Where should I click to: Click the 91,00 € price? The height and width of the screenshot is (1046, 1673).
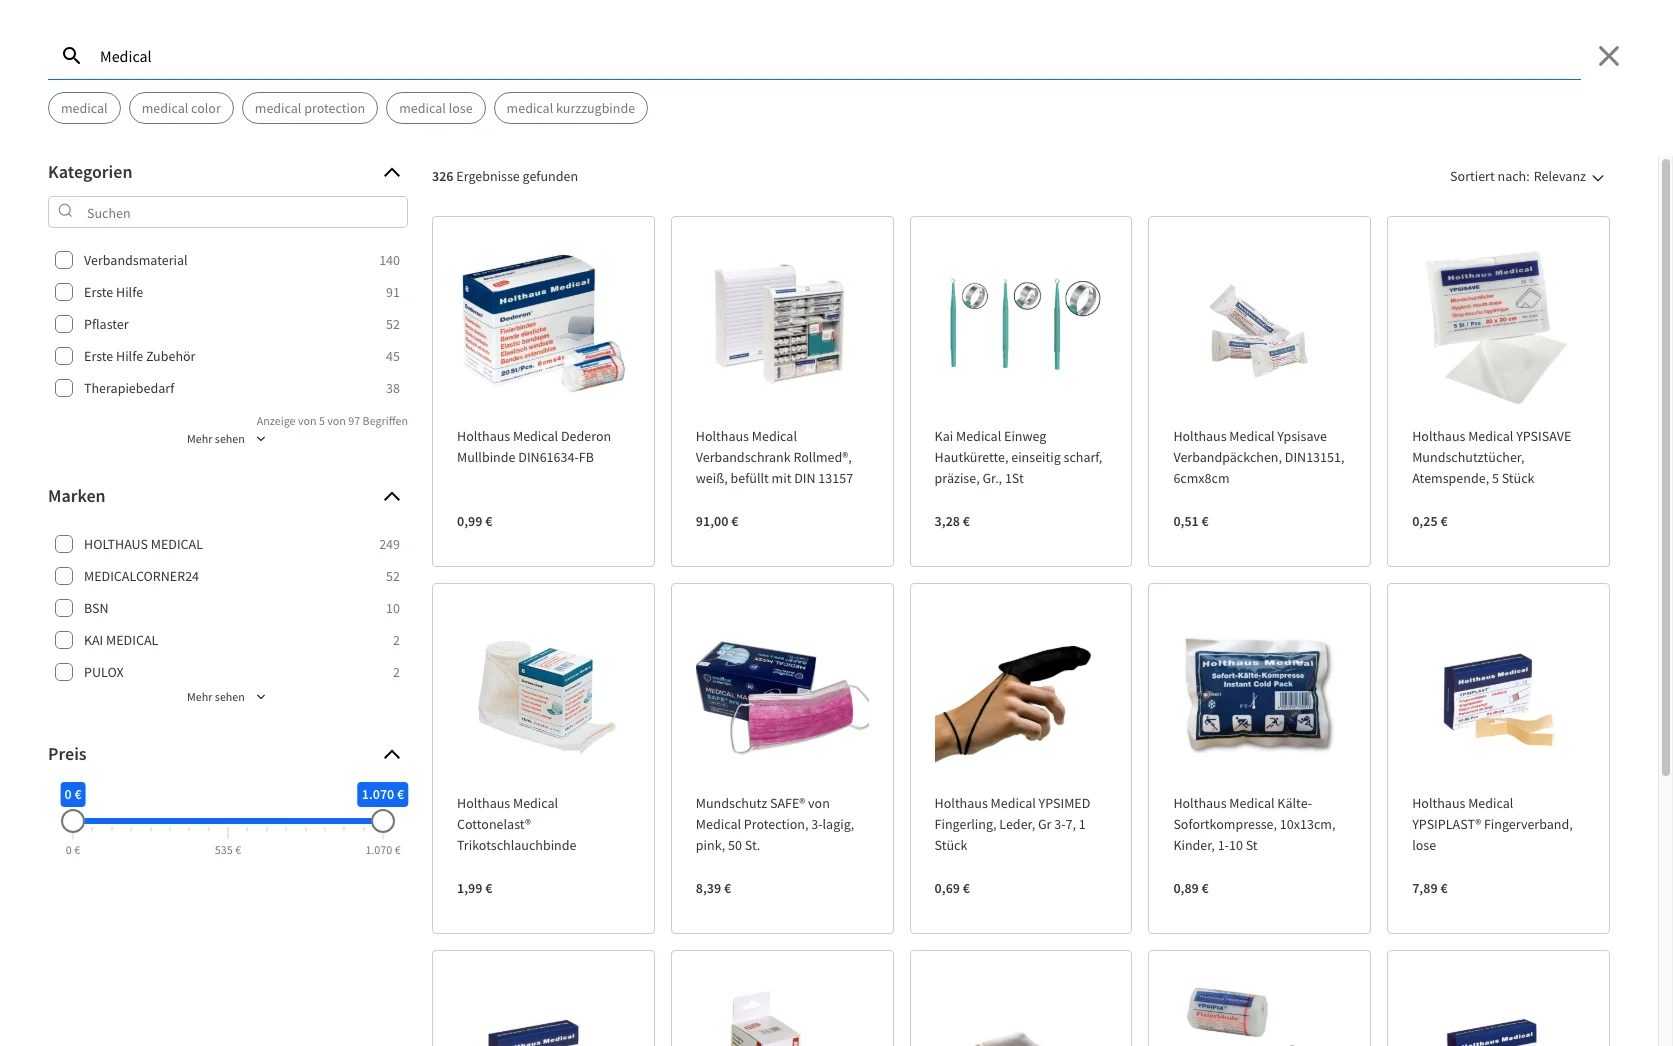coord(717,522)
